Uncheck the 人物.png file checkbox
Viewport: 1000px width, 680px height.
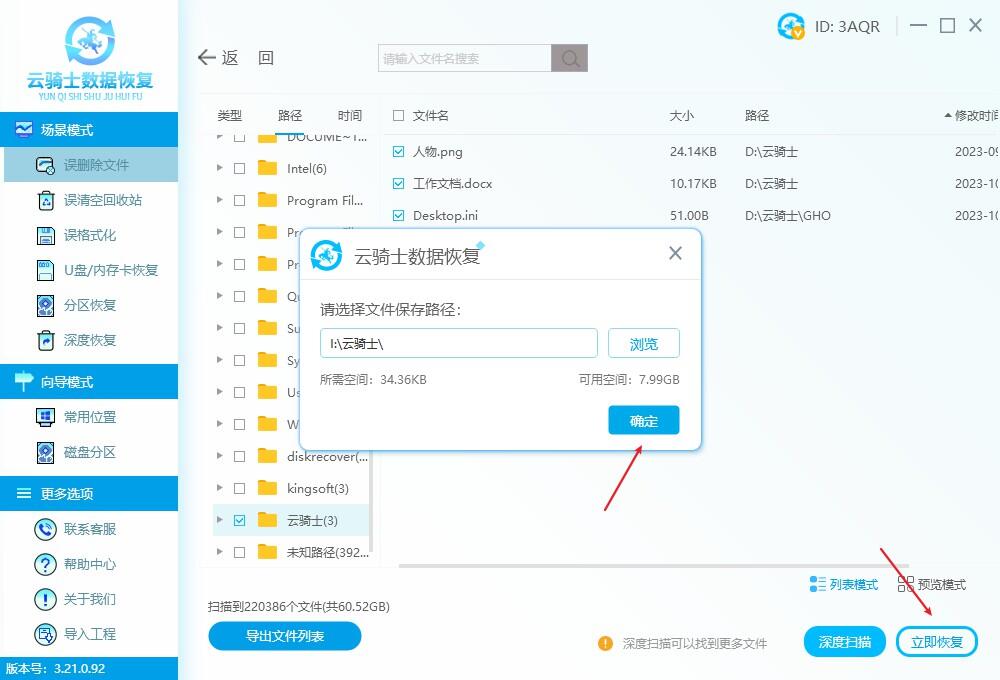[x=399, y=152]
